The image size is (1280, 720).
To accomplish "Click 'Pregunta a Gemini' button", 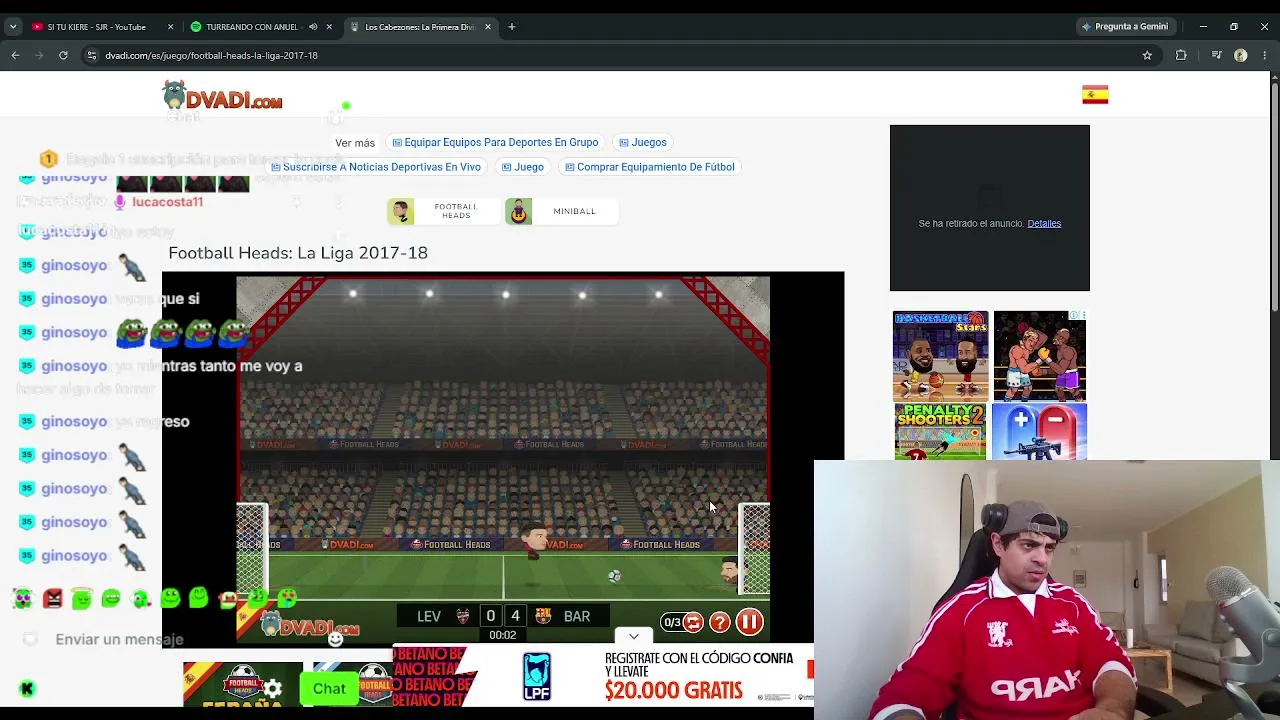I will pyautogui.click(x=1124, y=27).
